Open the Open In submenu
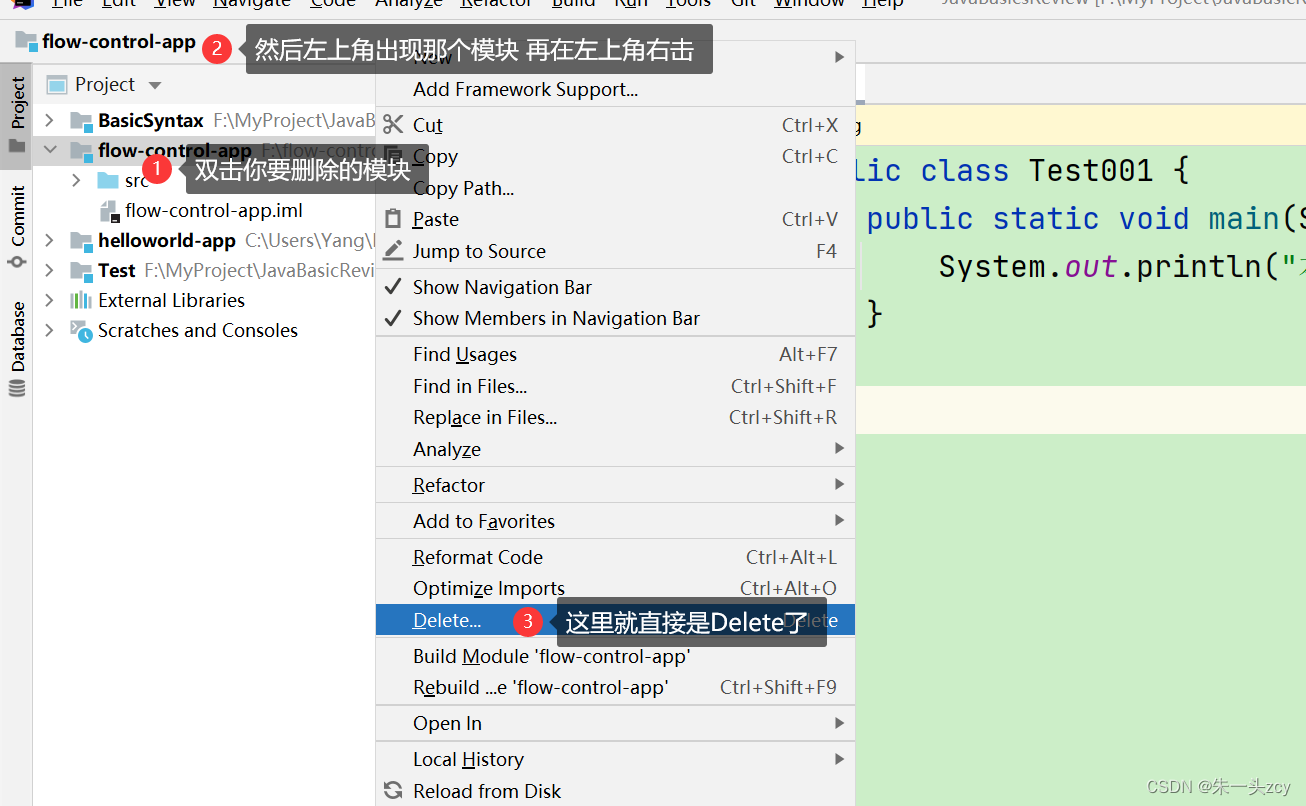Image resolution: width=1306 pixels, height=806 pixels. click(615, 723)
